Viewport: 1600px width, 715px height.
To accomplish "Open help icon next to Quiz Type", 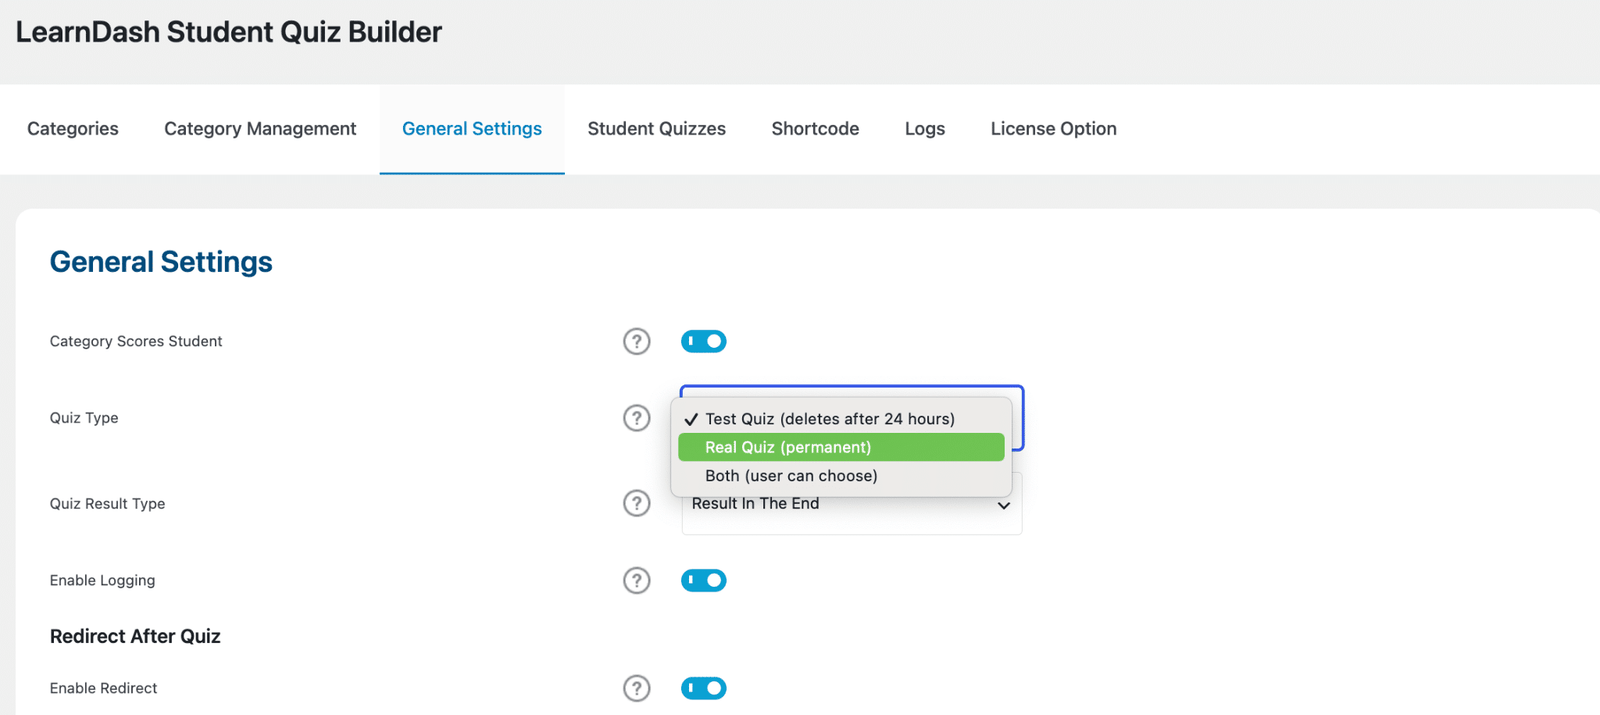I will [x=636, y=418].
